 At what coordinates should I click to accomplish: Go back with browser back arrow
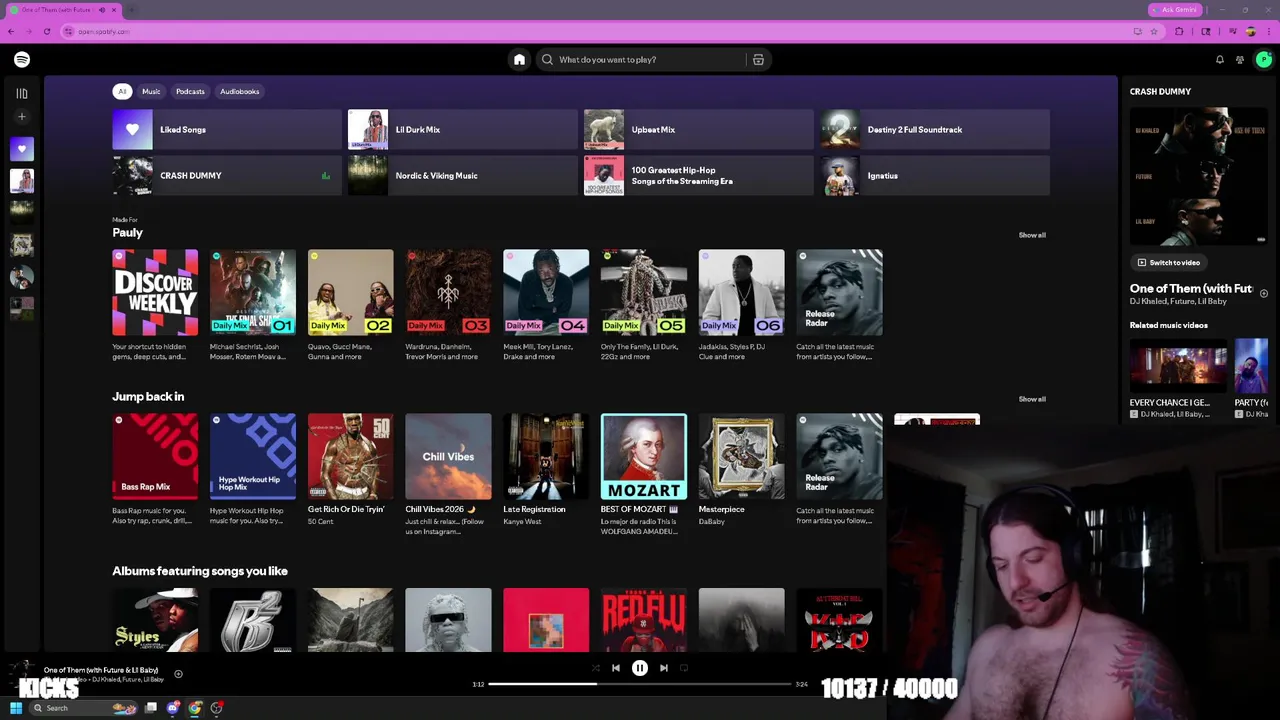[10, 31]
